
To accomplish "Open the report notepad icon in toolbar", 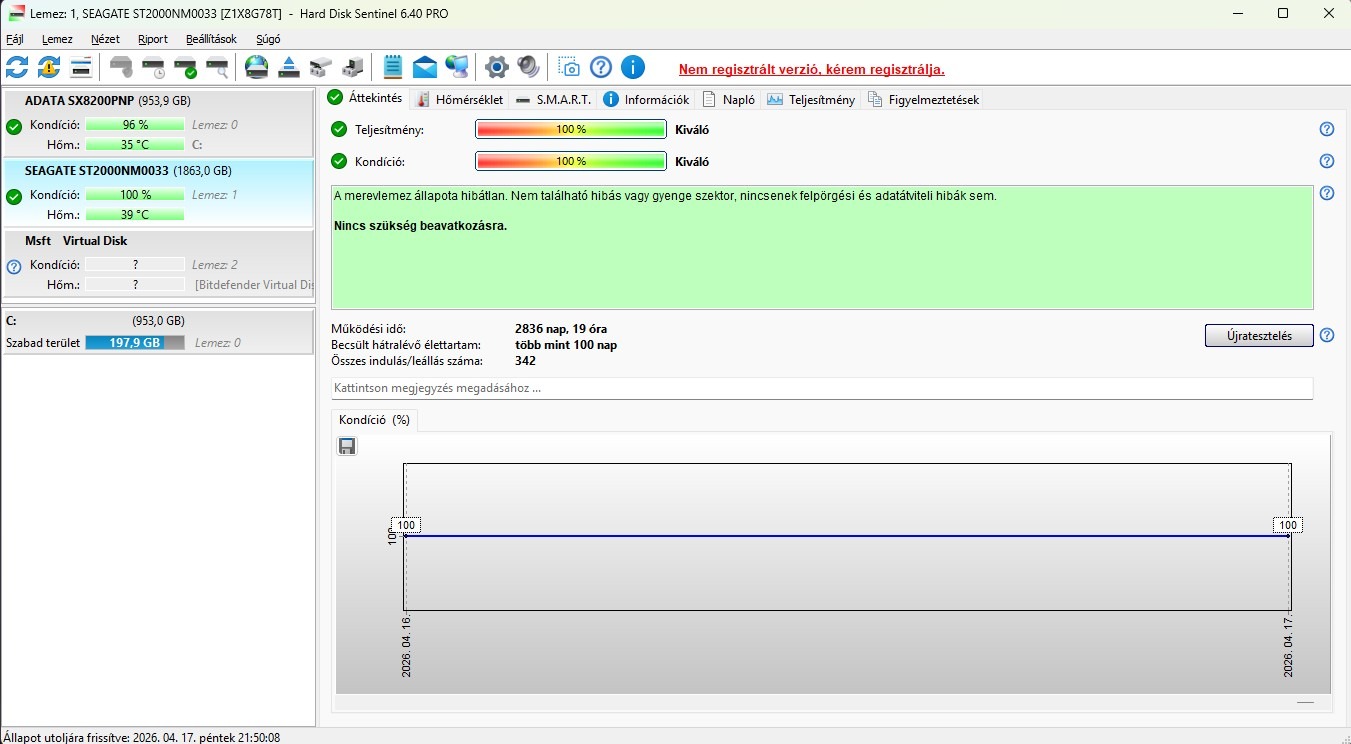I will pos(393,67).
